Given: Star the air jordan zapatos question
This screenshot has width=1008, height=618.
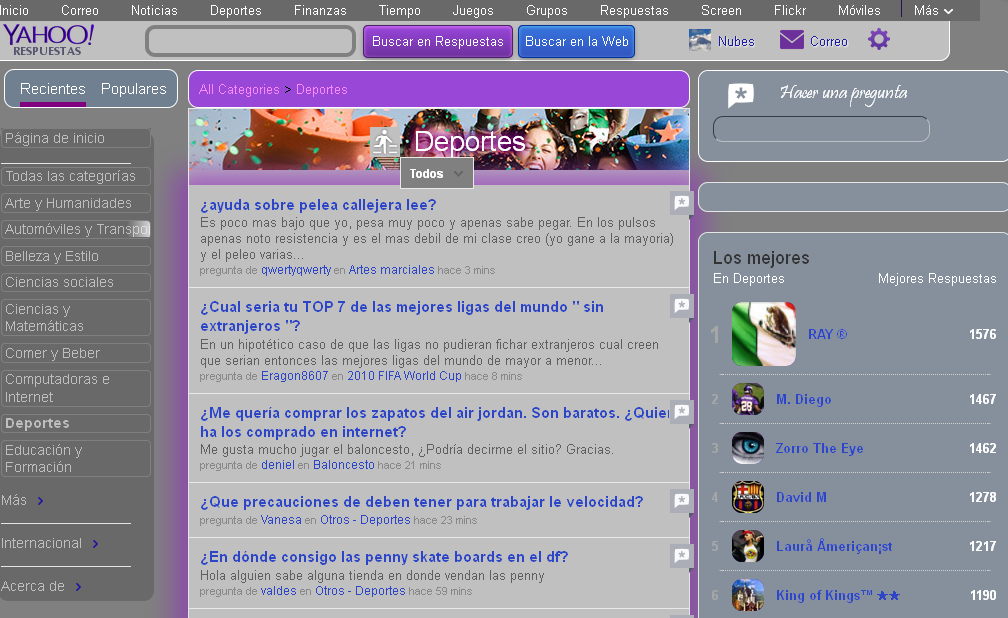Looking at the screenshot, I should (x=681, y=412).
